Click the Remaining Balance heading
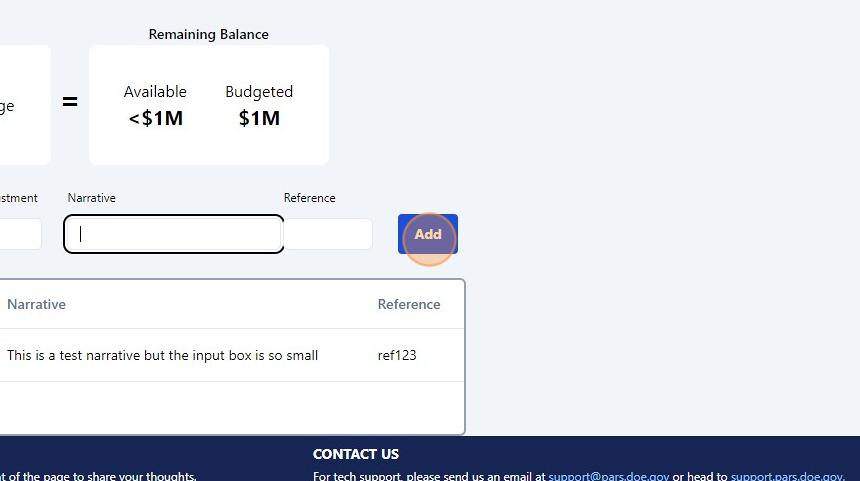Viewport: 860px width, 481px height. (x=208, y=34)
